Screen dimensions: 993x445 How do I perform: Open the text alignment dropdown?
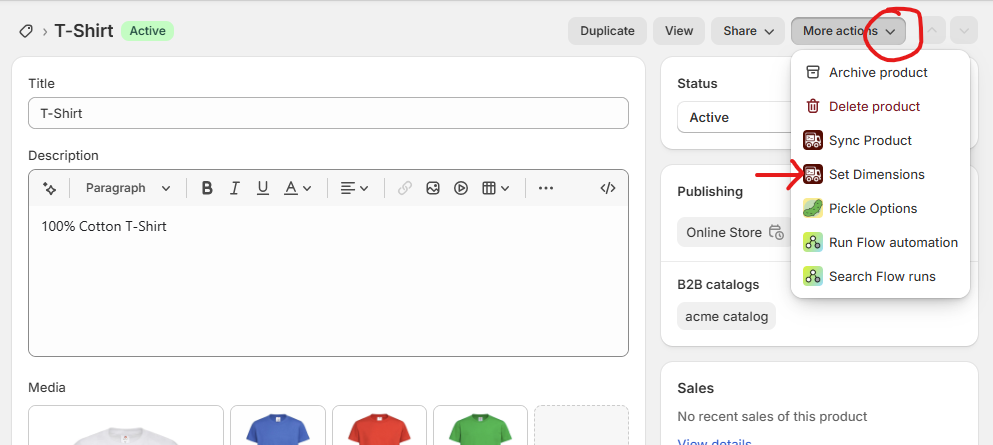click(354, 188)
